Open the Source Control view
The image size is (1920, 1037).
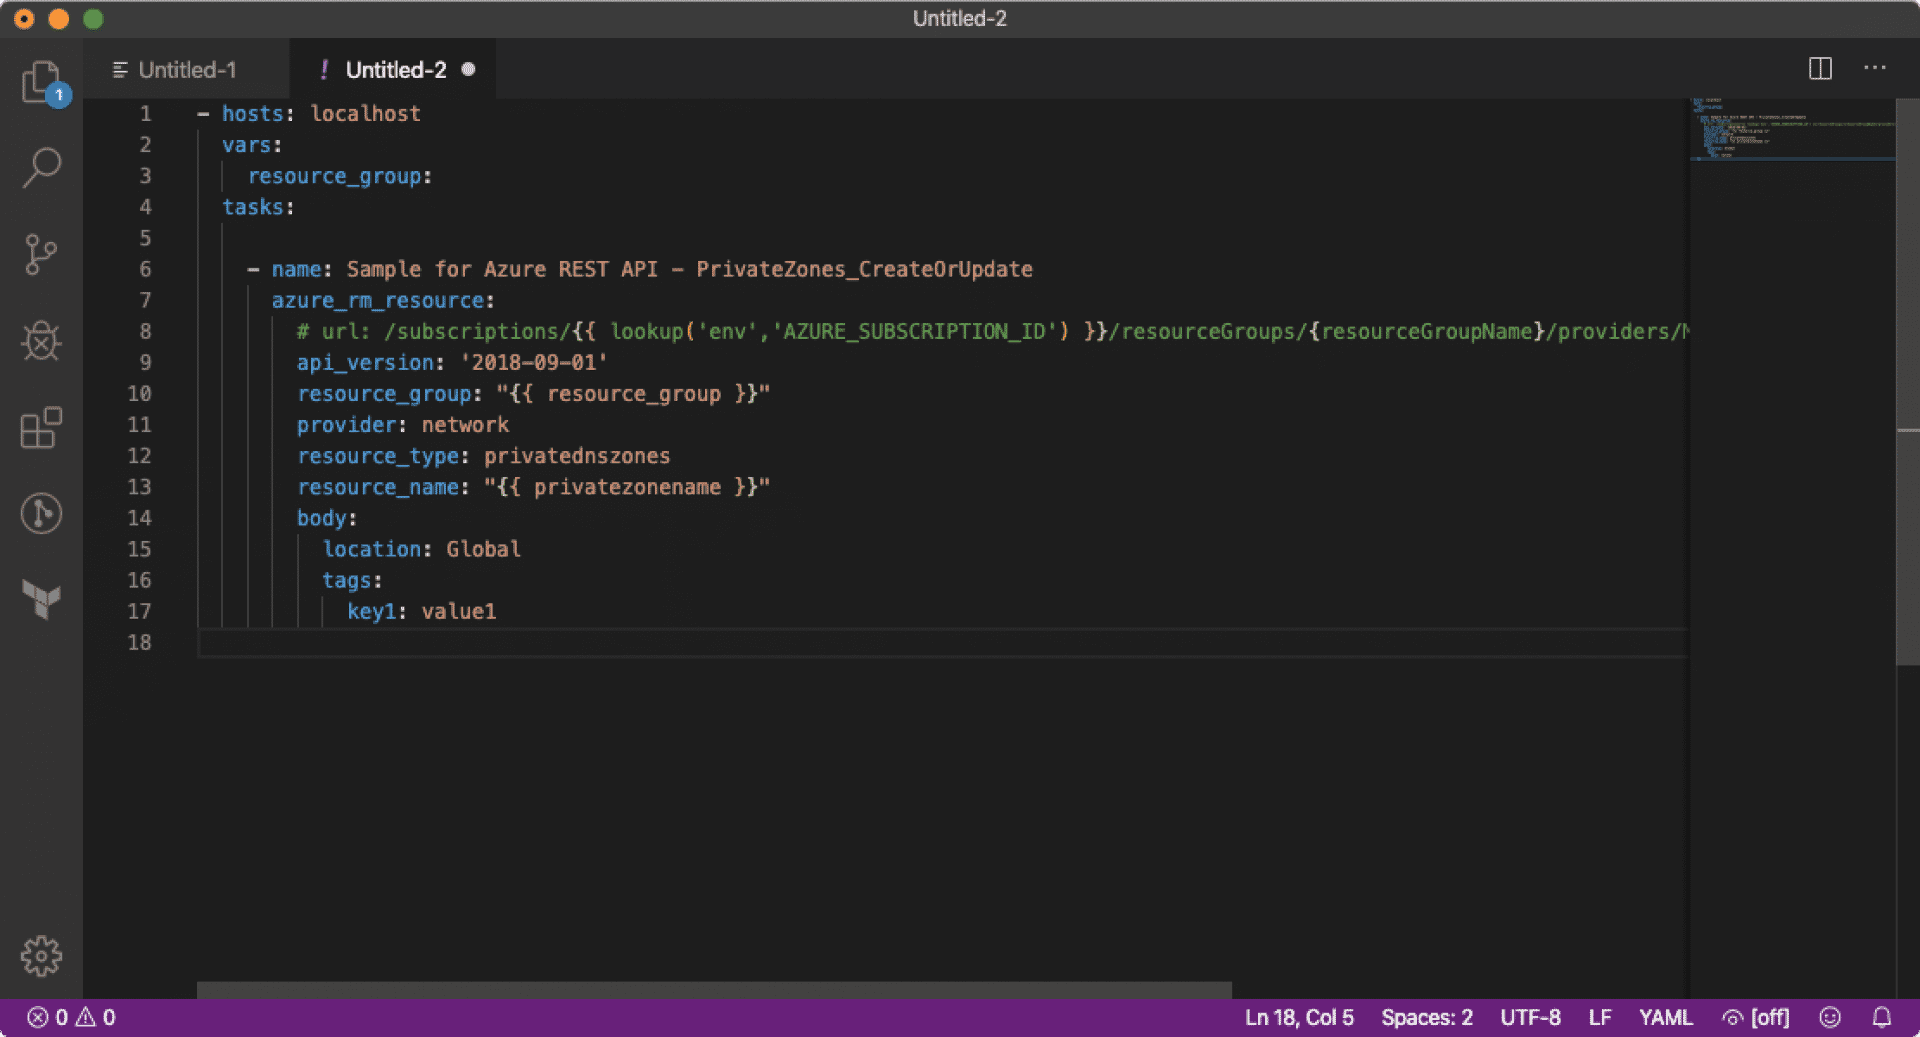42,255
